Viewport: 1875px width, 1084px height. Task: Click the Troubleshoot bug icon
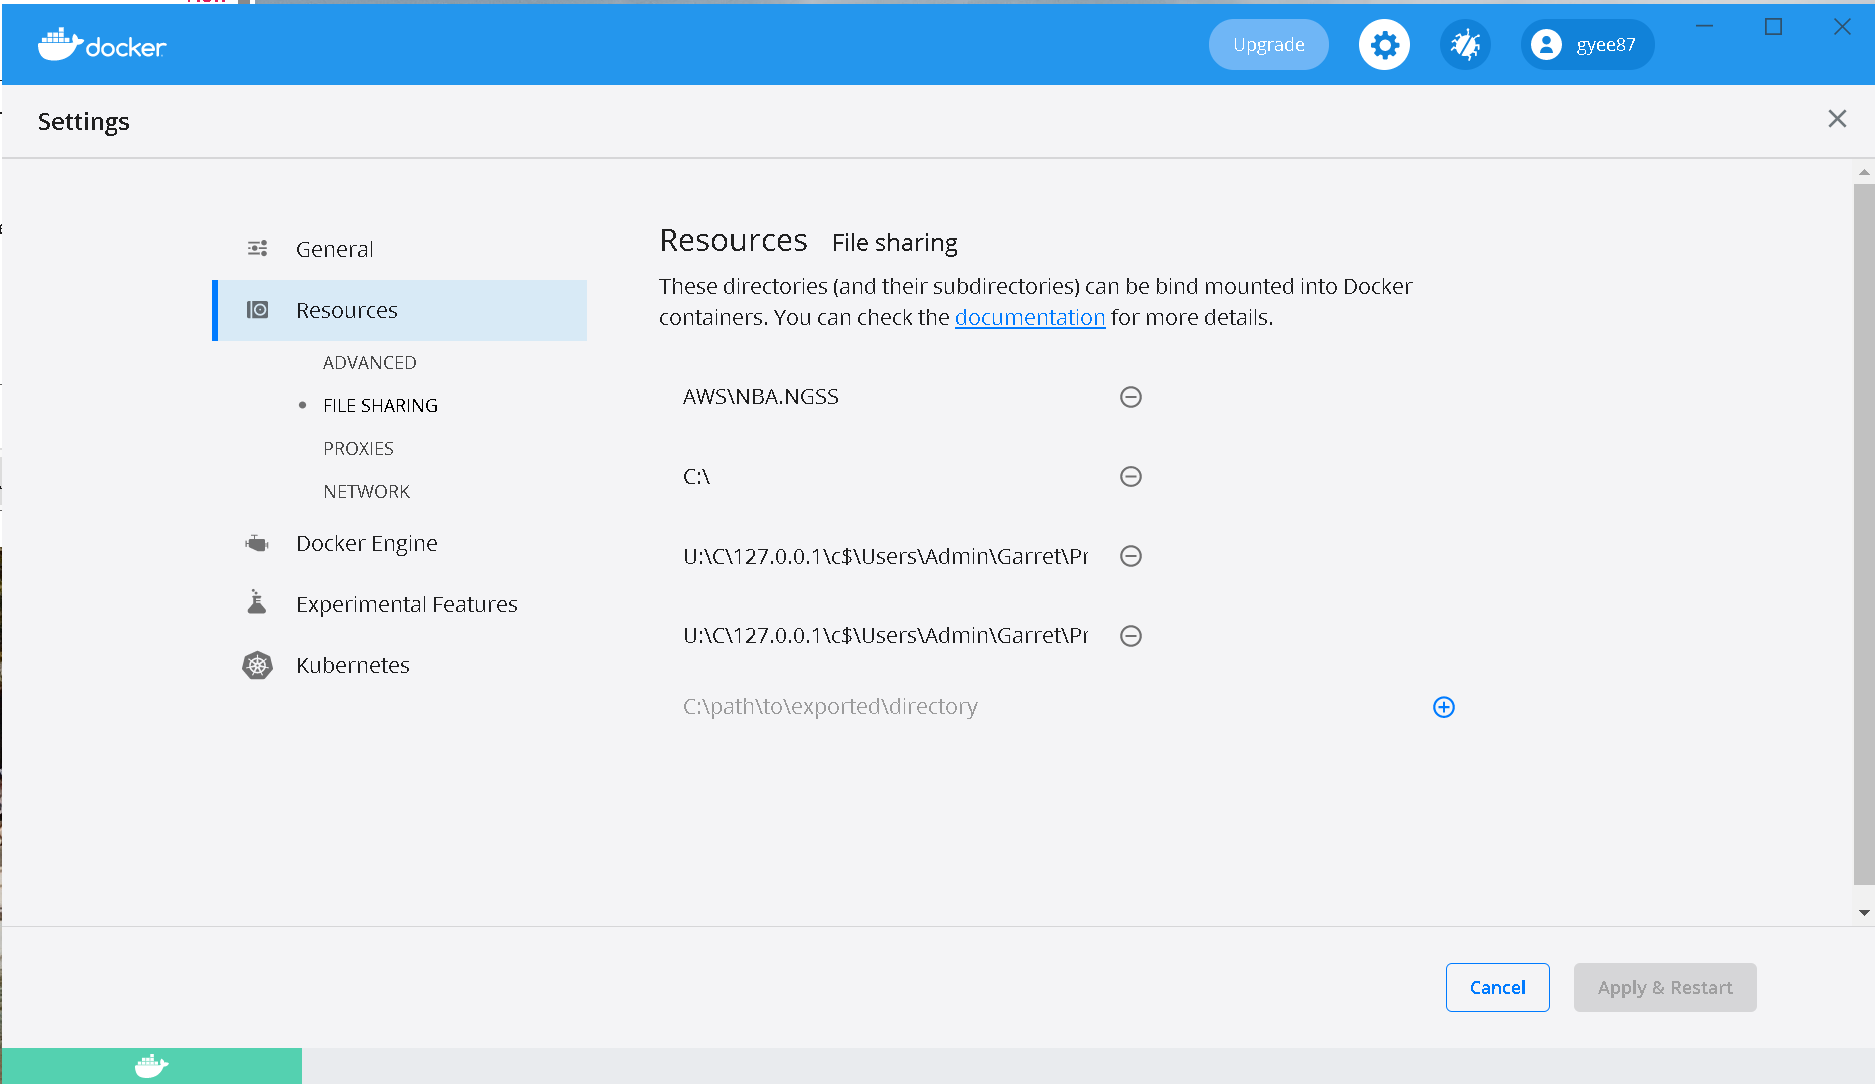(1464, 44)
